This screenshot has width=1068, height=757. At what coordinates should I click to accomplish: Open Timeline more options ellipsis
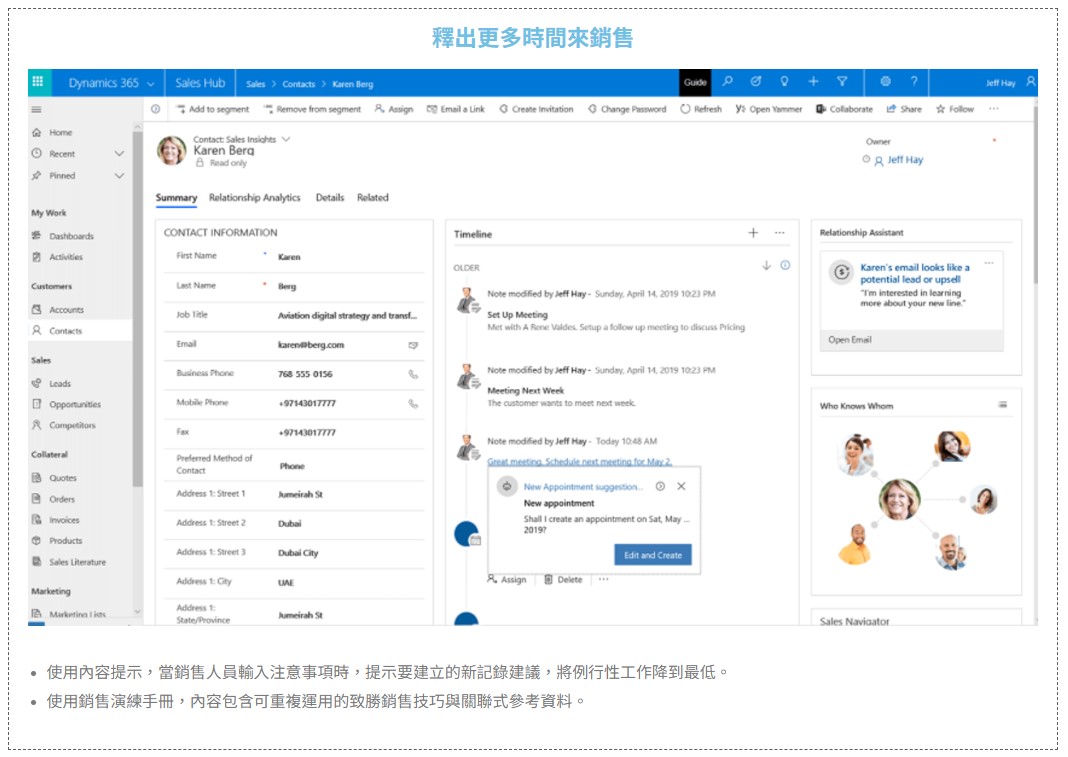pyautogui.click(x=780, y=233)
